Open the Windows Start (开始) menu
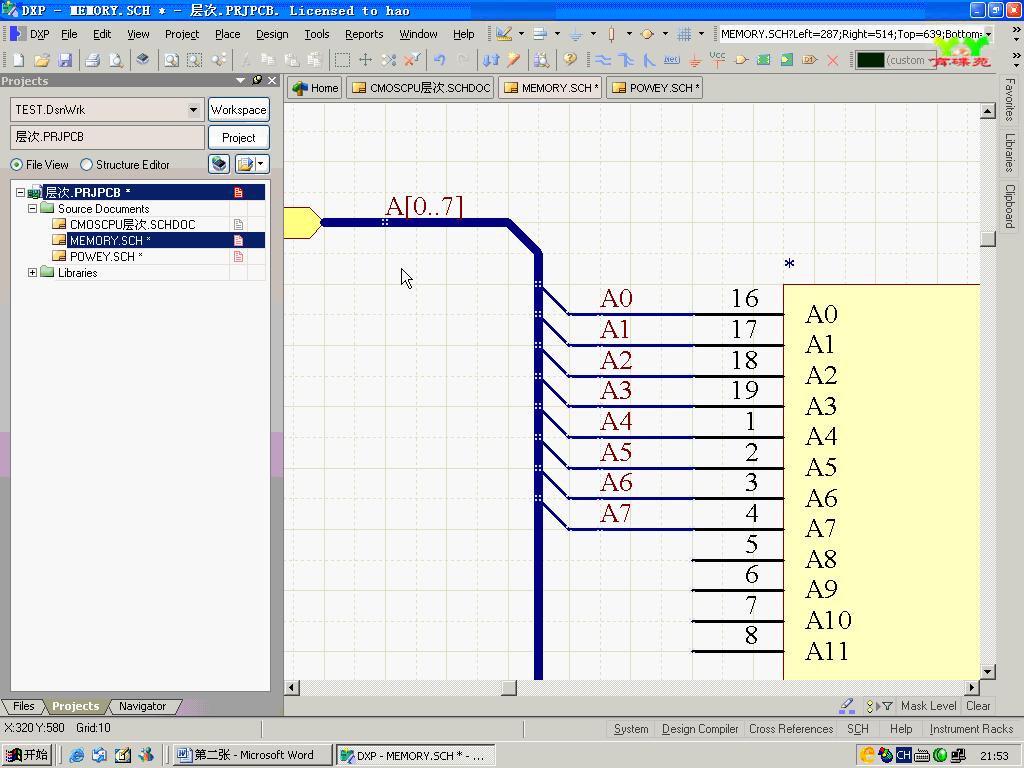Image resolution: width=1024 pixels, height=768 pixels. (27, 755)
